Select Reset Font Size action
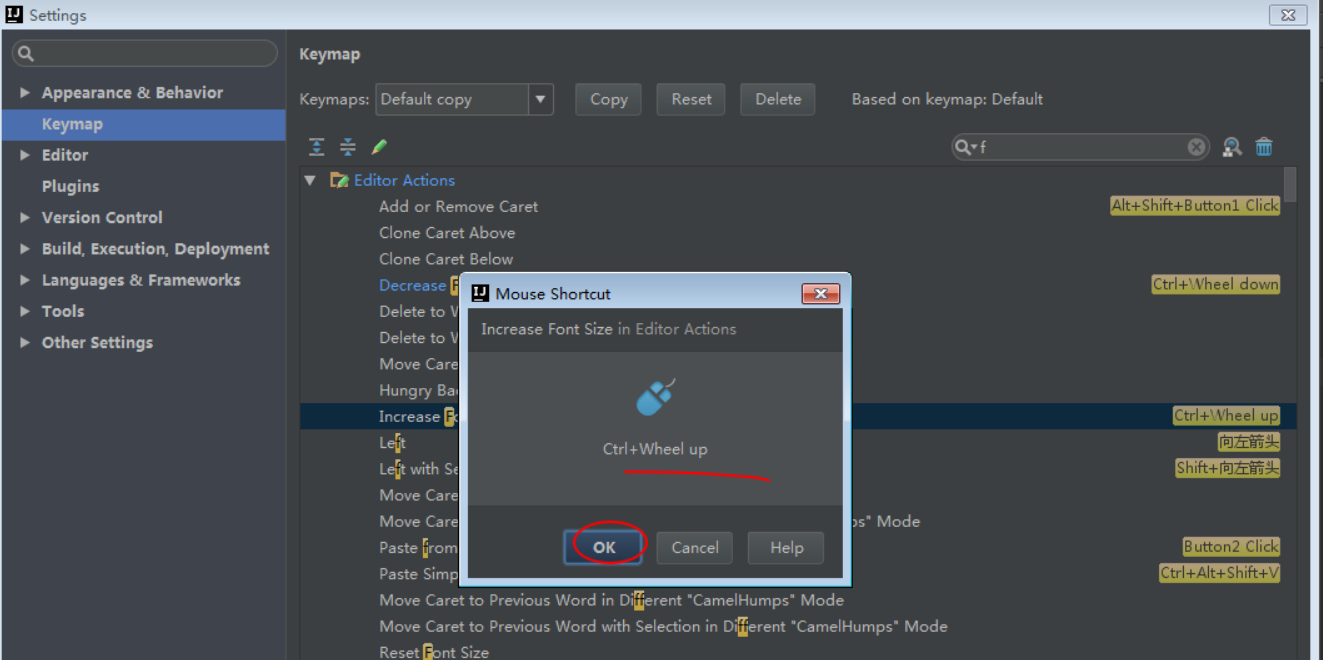 434,652
